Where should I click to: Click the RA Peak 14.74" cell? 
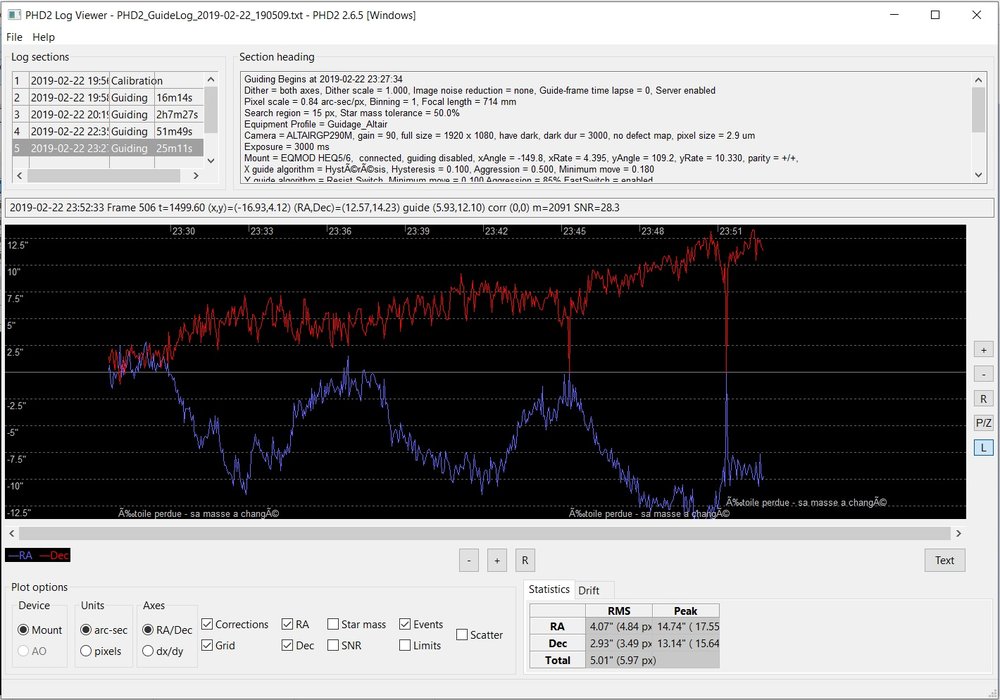pyautogui.click(x=686, y=627)
